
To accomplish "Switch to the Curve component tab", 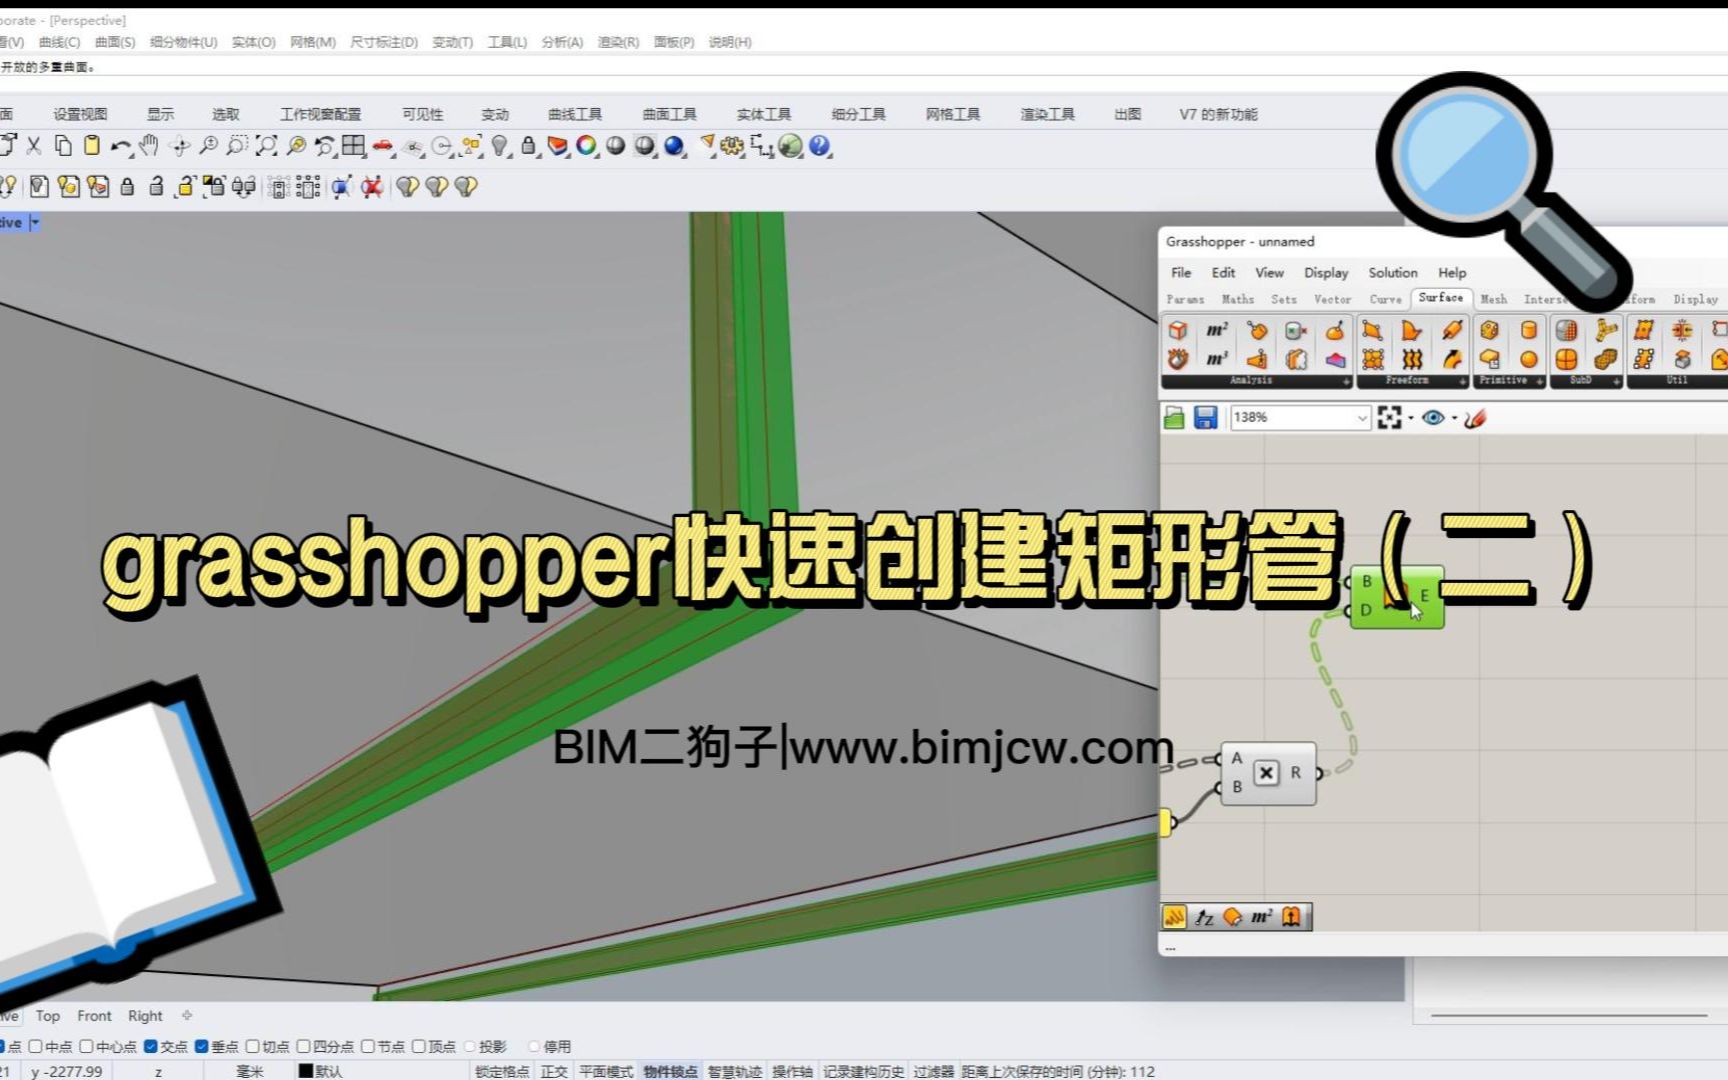I will [1385, 299].
